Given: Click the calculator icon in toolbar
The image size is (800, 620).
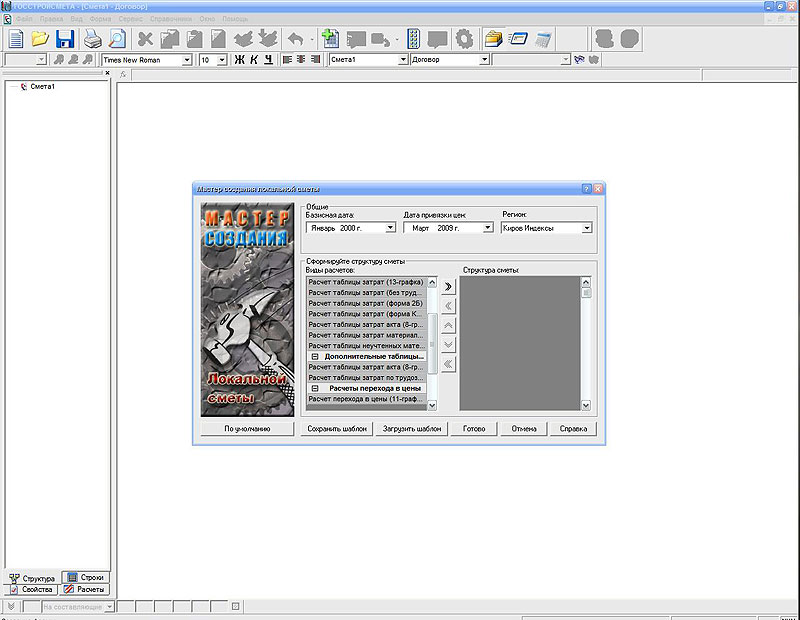Looking at the screenshot, I should click(543, 39).
